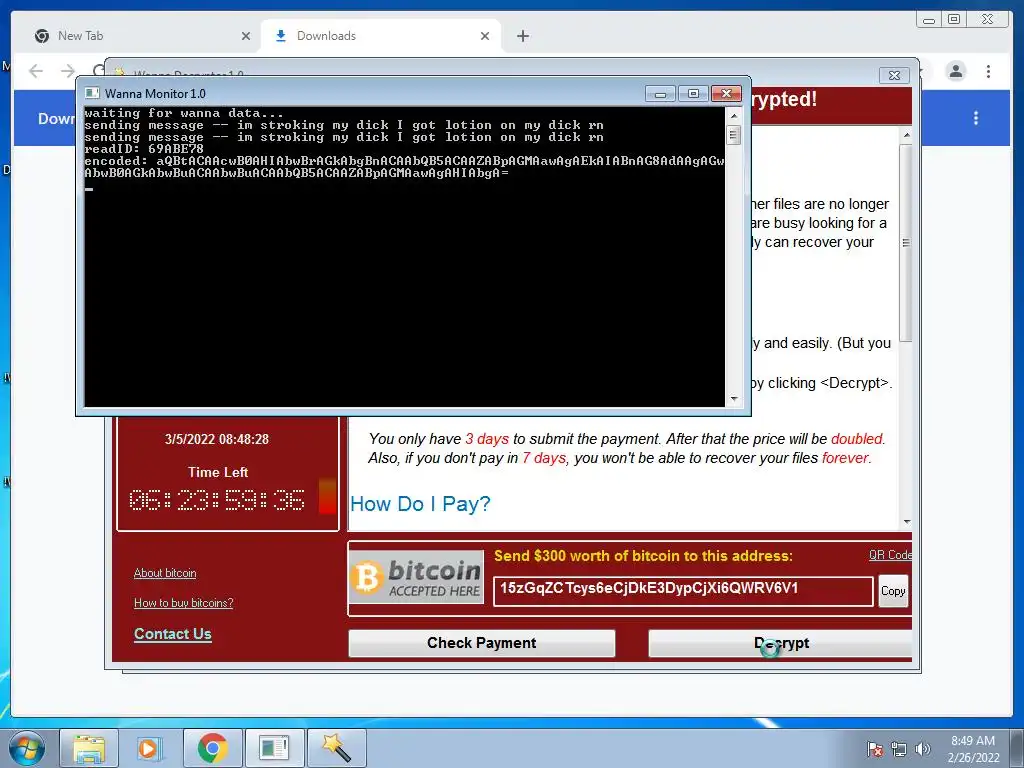Minimize the Wanna Monitor 1.0 window
1024x768 pixels.
660,94
